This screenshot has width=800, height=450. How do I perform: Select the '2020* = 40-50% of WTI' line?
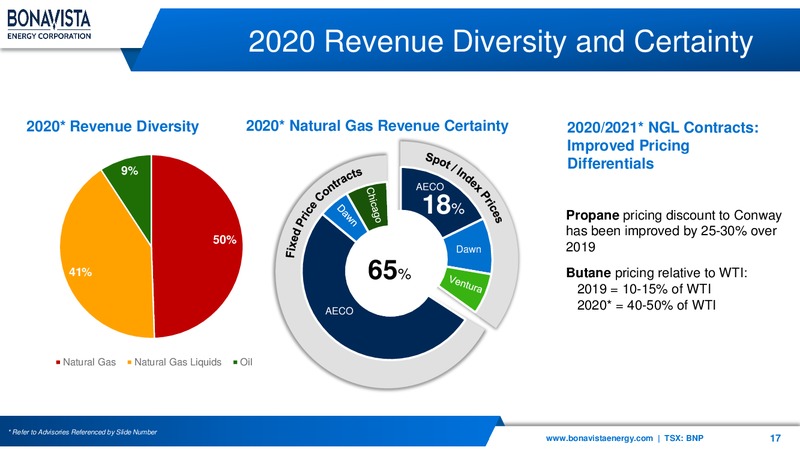[646, 305]
